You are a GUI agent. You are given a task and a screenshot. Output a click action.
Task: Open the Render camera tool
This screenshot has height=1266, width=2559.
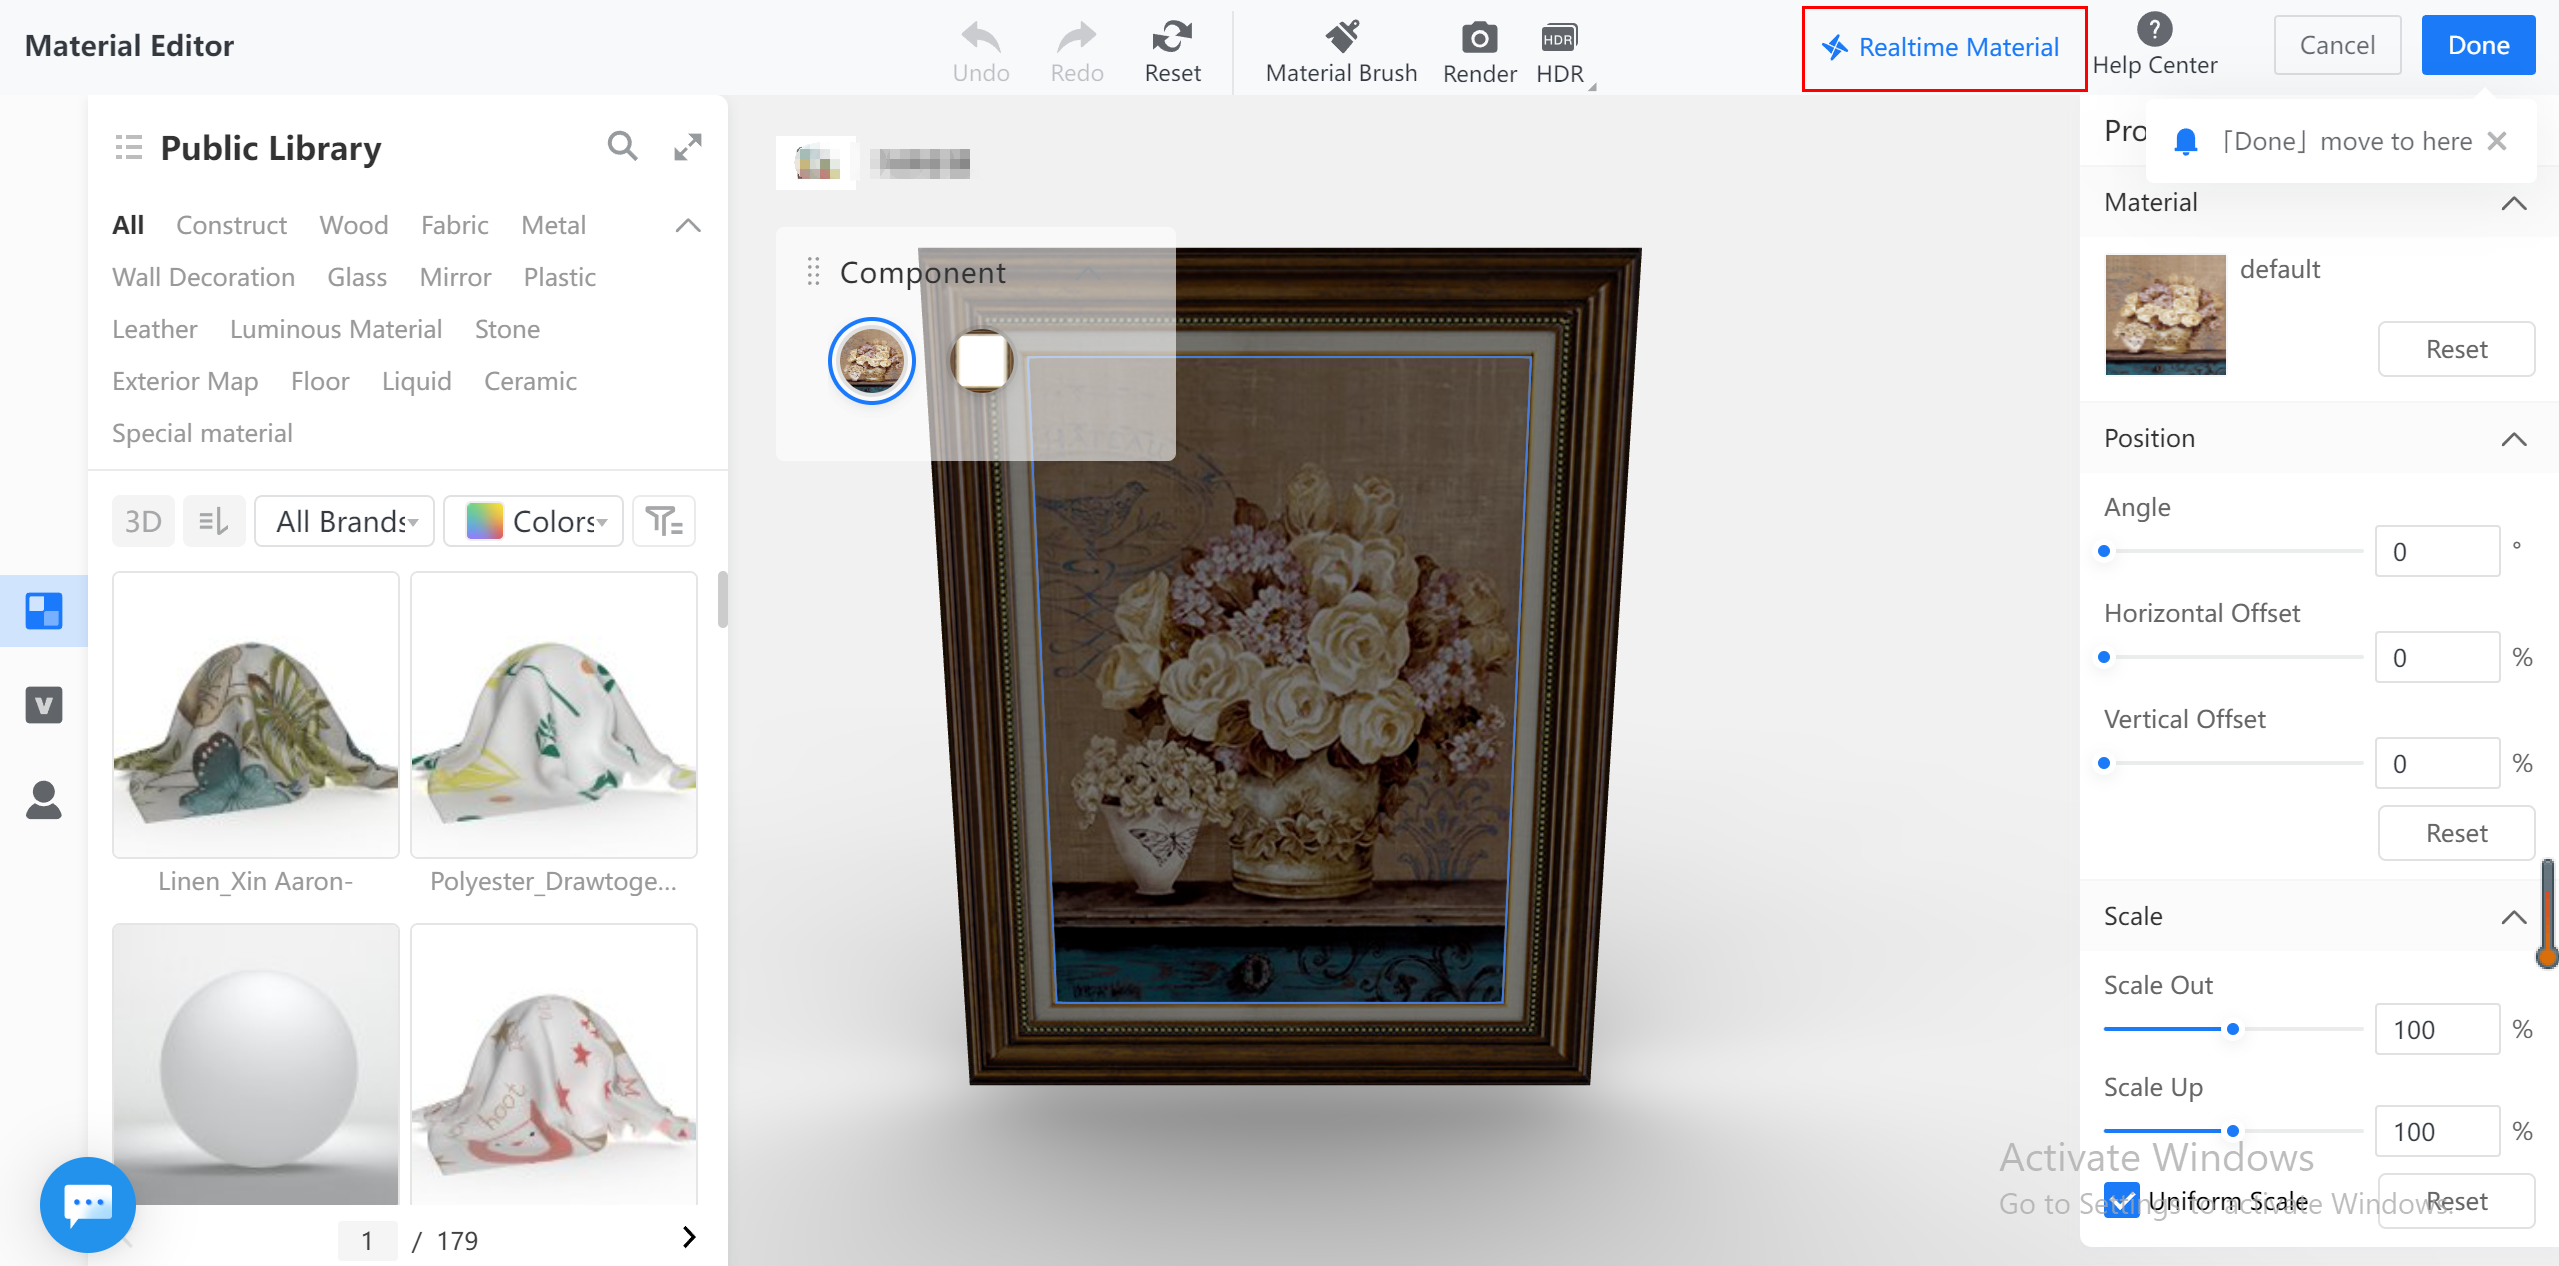point(1479,39)
